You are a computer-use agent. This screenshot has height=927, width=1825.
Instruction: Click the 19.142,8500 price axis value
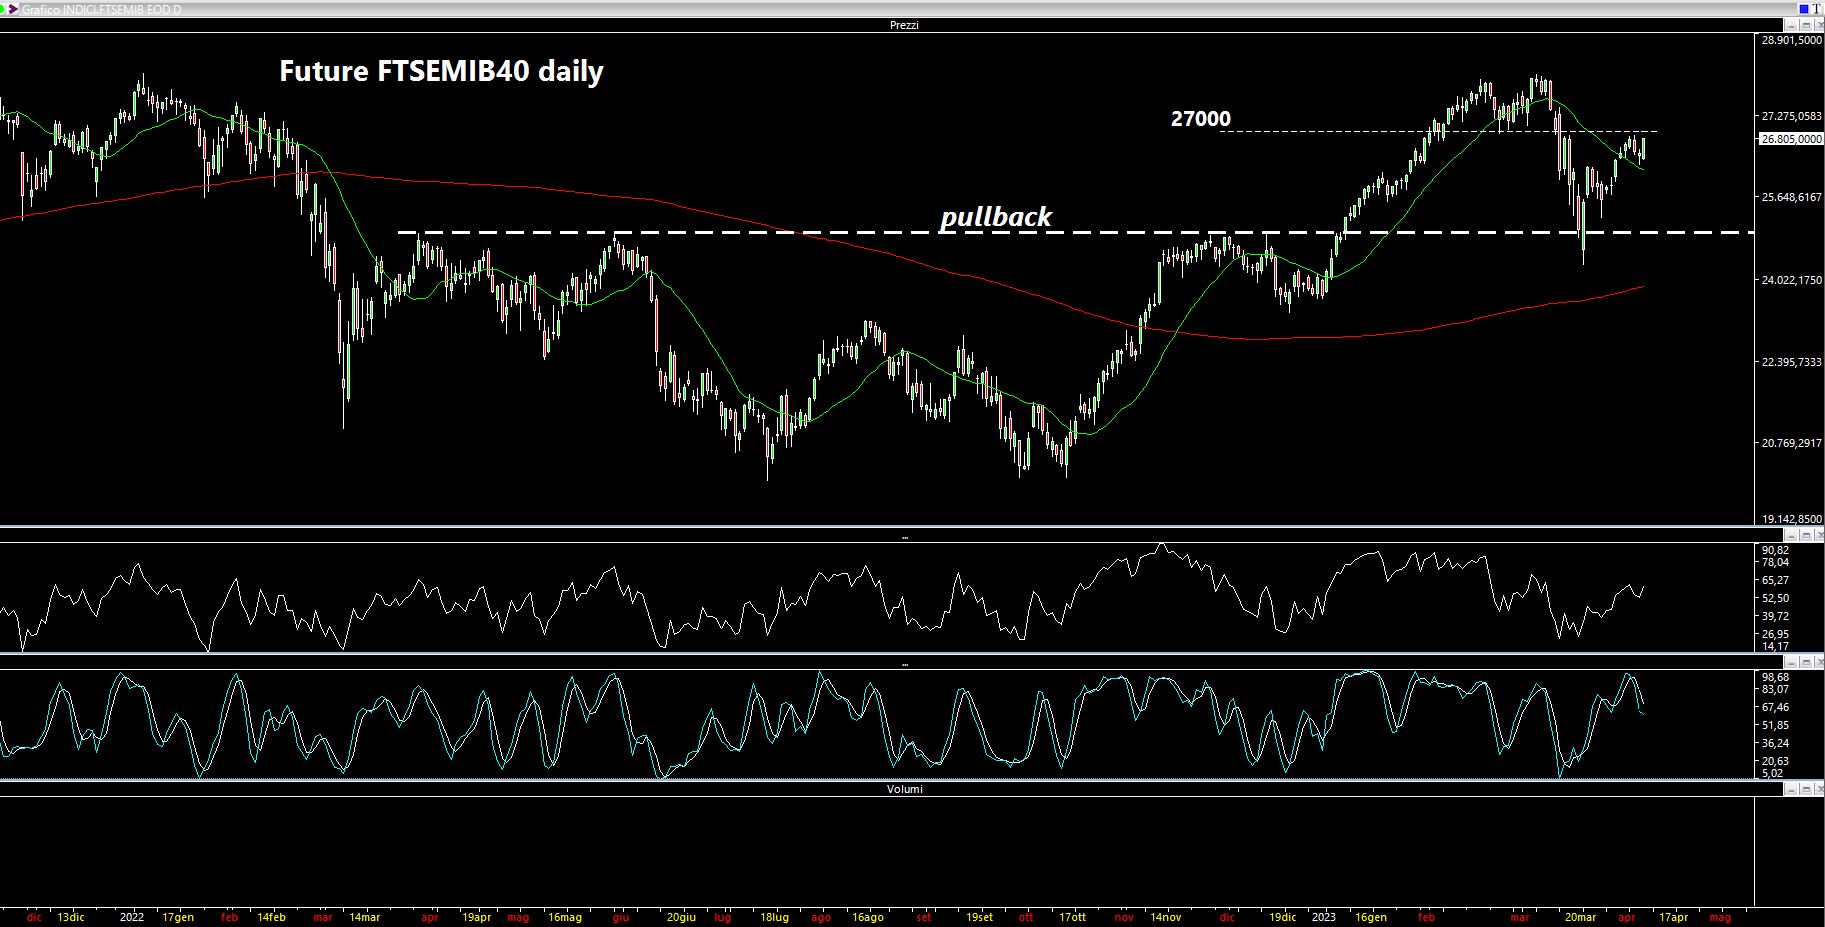1791,519
